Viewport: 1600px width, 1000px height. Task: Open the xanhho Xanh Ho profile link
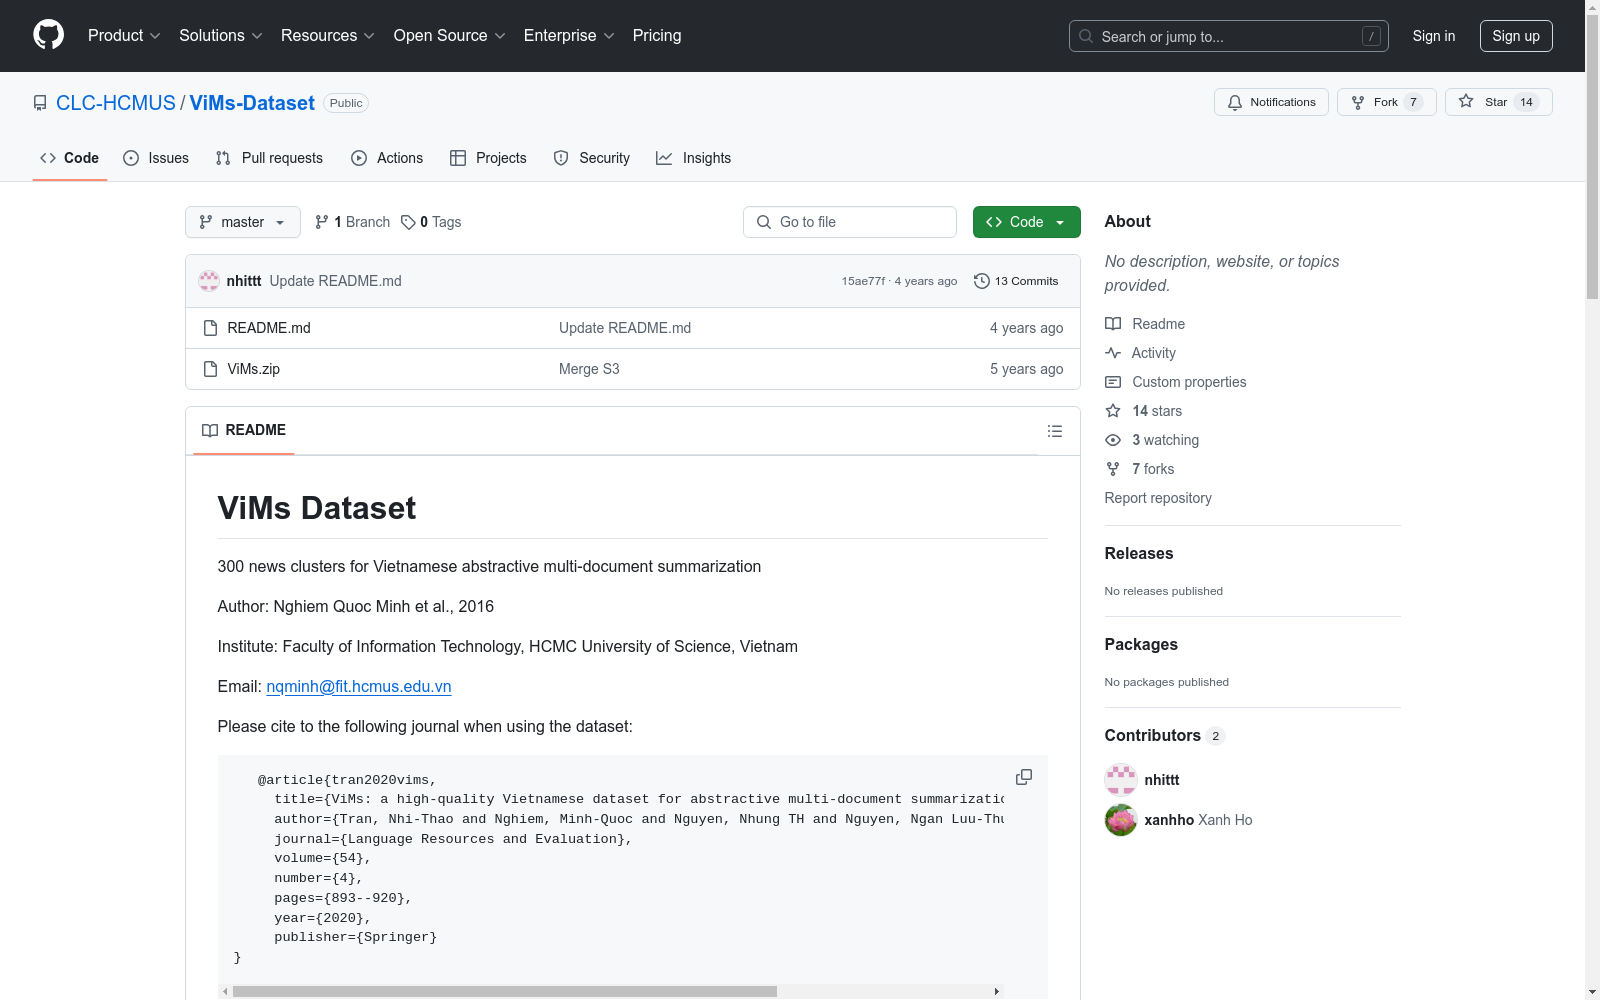[1198, 820]
